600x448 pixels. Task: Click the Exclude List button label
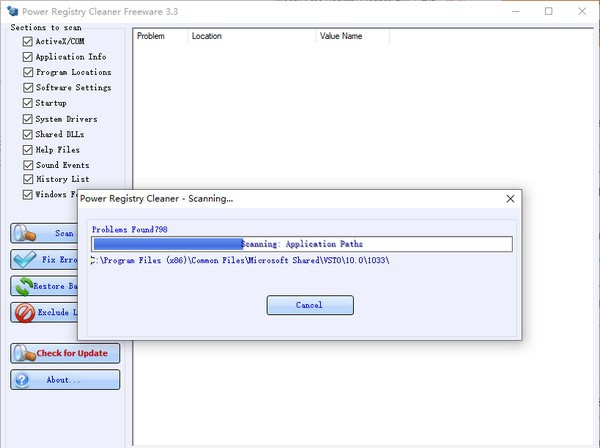57,312
